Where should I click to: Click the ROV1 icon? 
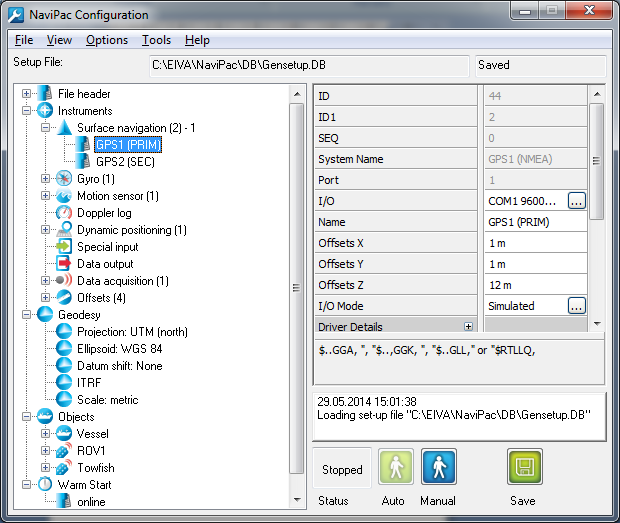64,451
